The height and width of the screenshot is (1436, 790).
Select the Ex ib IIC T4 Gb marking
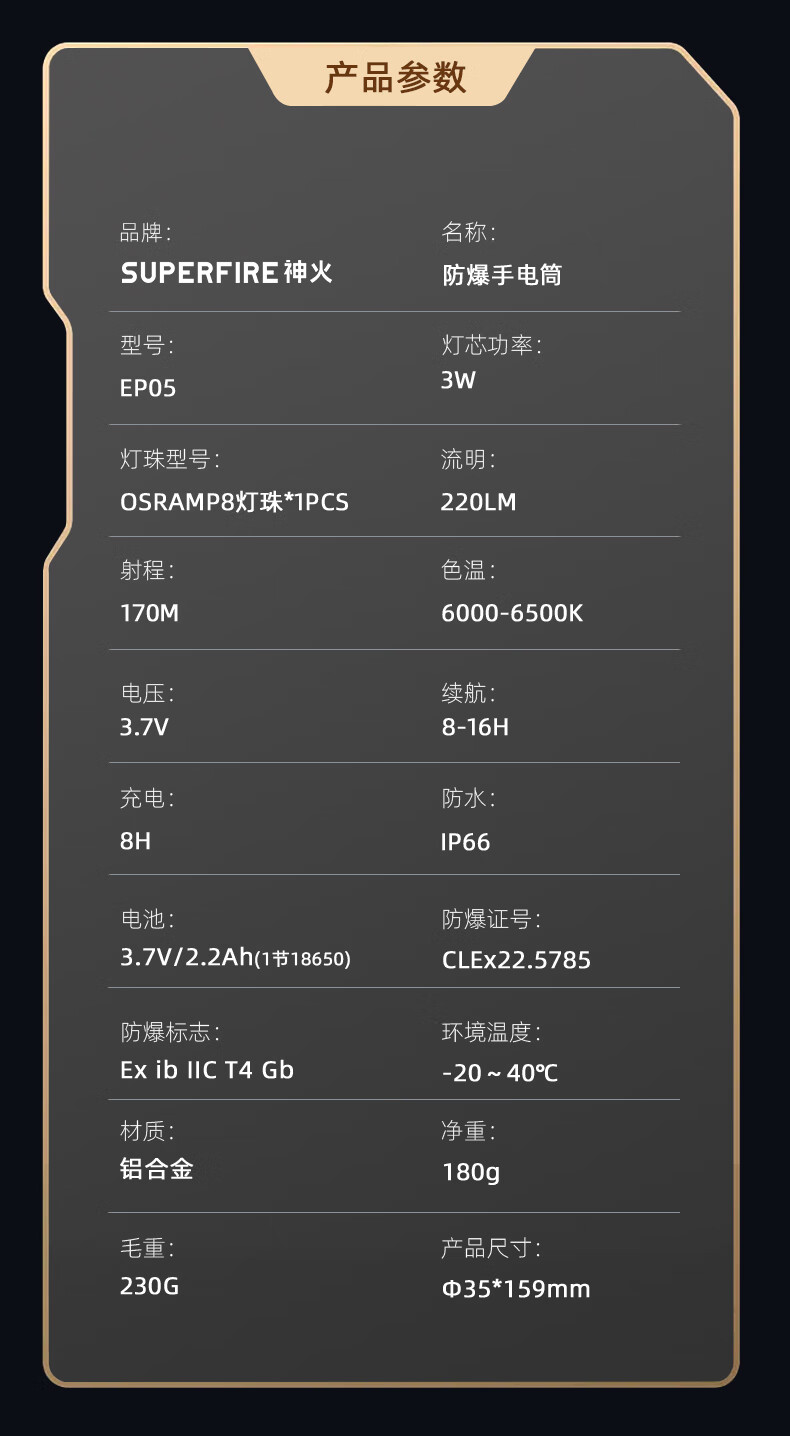pos(207,1070)
